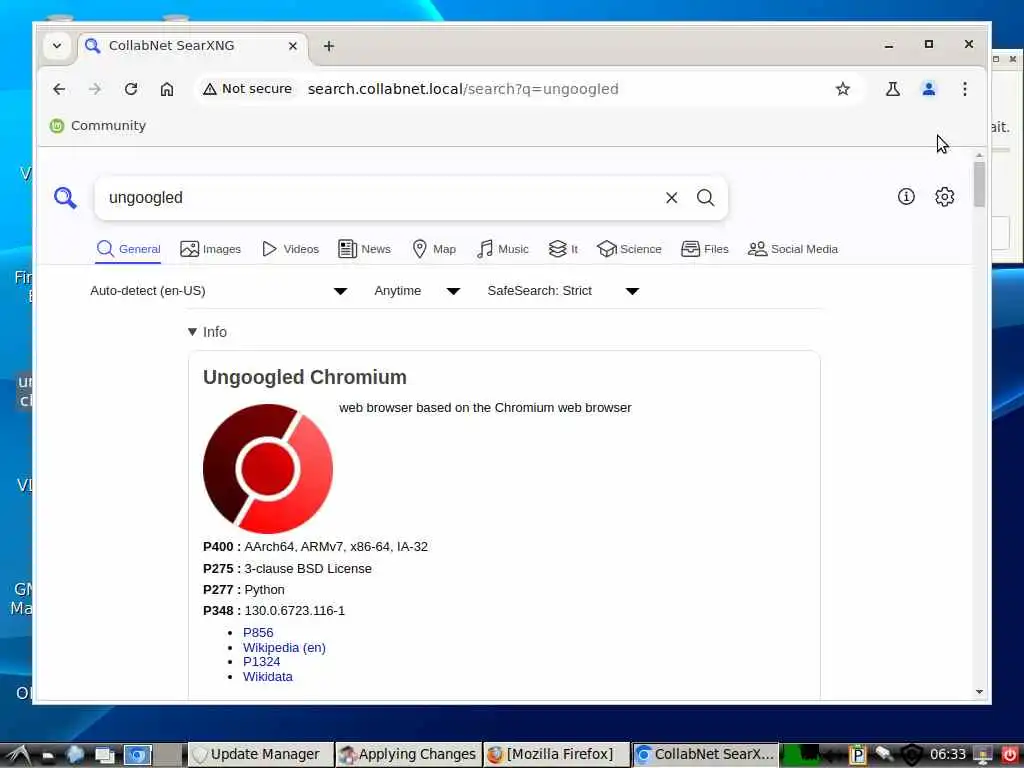Switch to the Files category
The height and width of the screenshot is (768, 1024).
[x=705, y=249]
